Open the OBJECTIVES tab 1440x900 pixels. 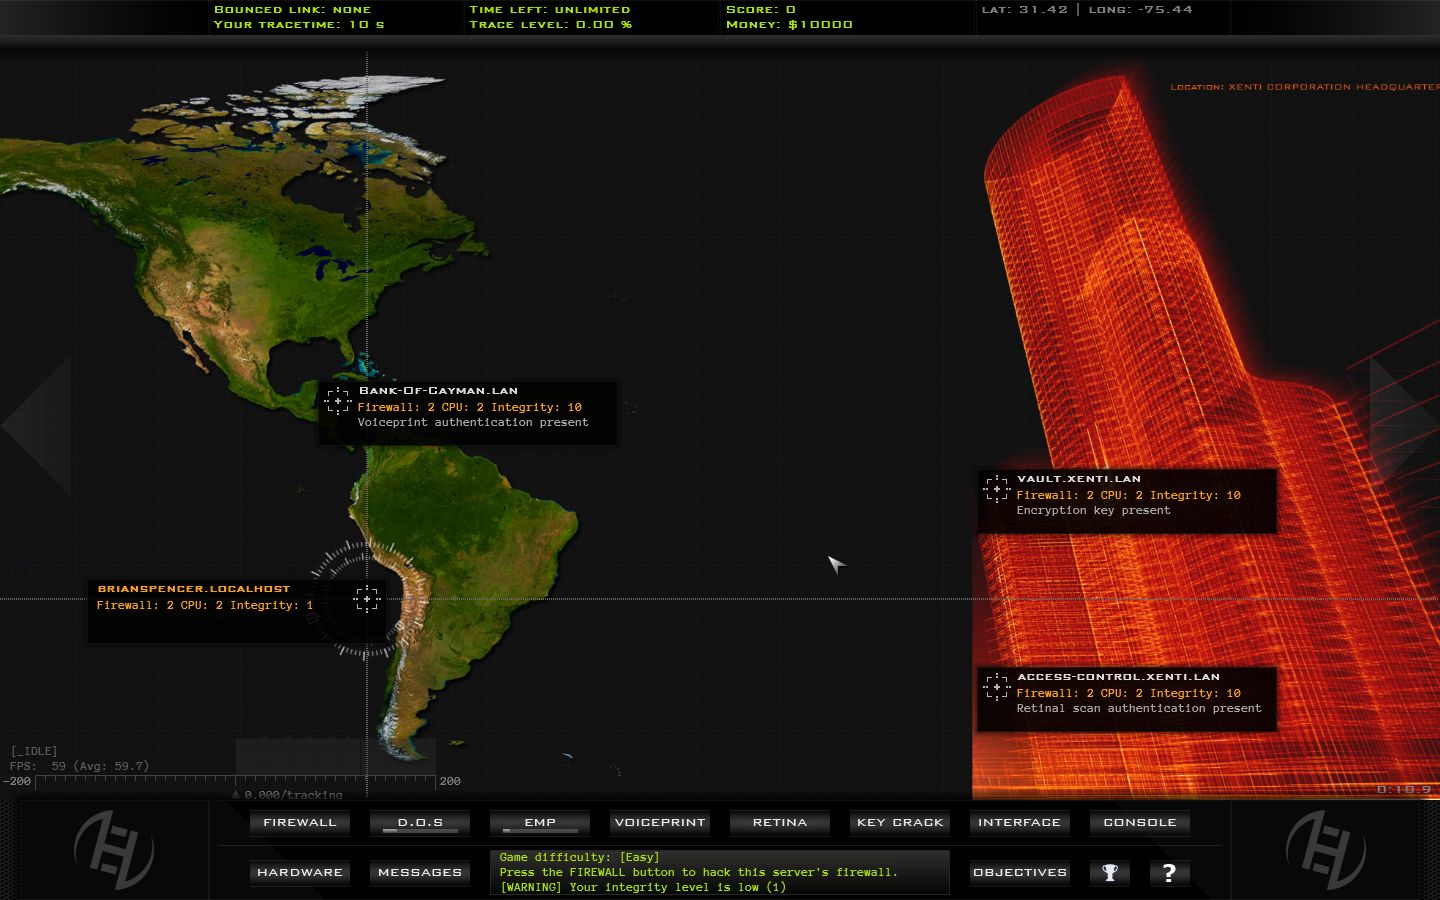tap(1019, 872)
